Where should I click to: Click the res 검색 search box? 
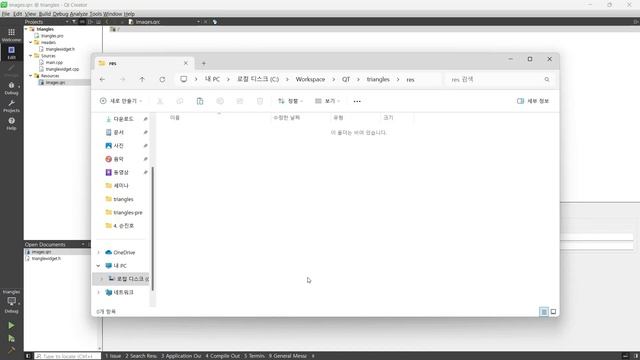click(500, 80)
